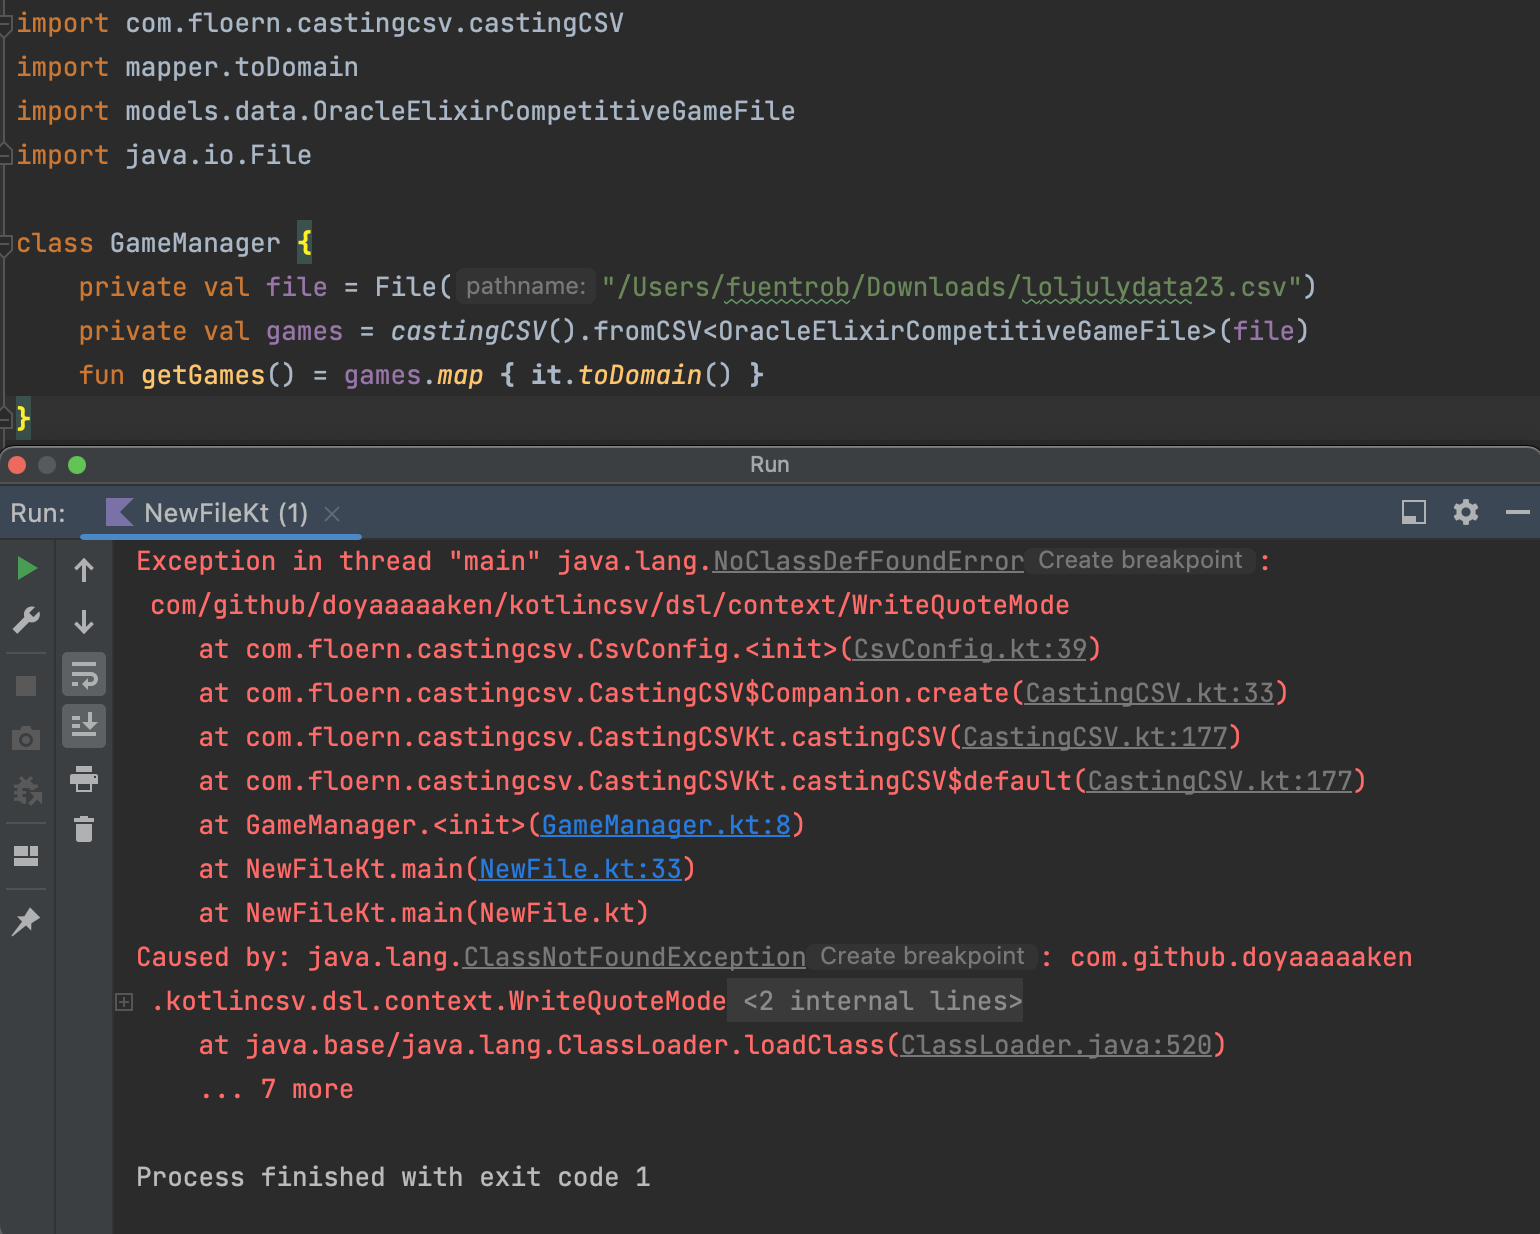
Task: Toggle scroll to end of console
Action: pos(84,726)
